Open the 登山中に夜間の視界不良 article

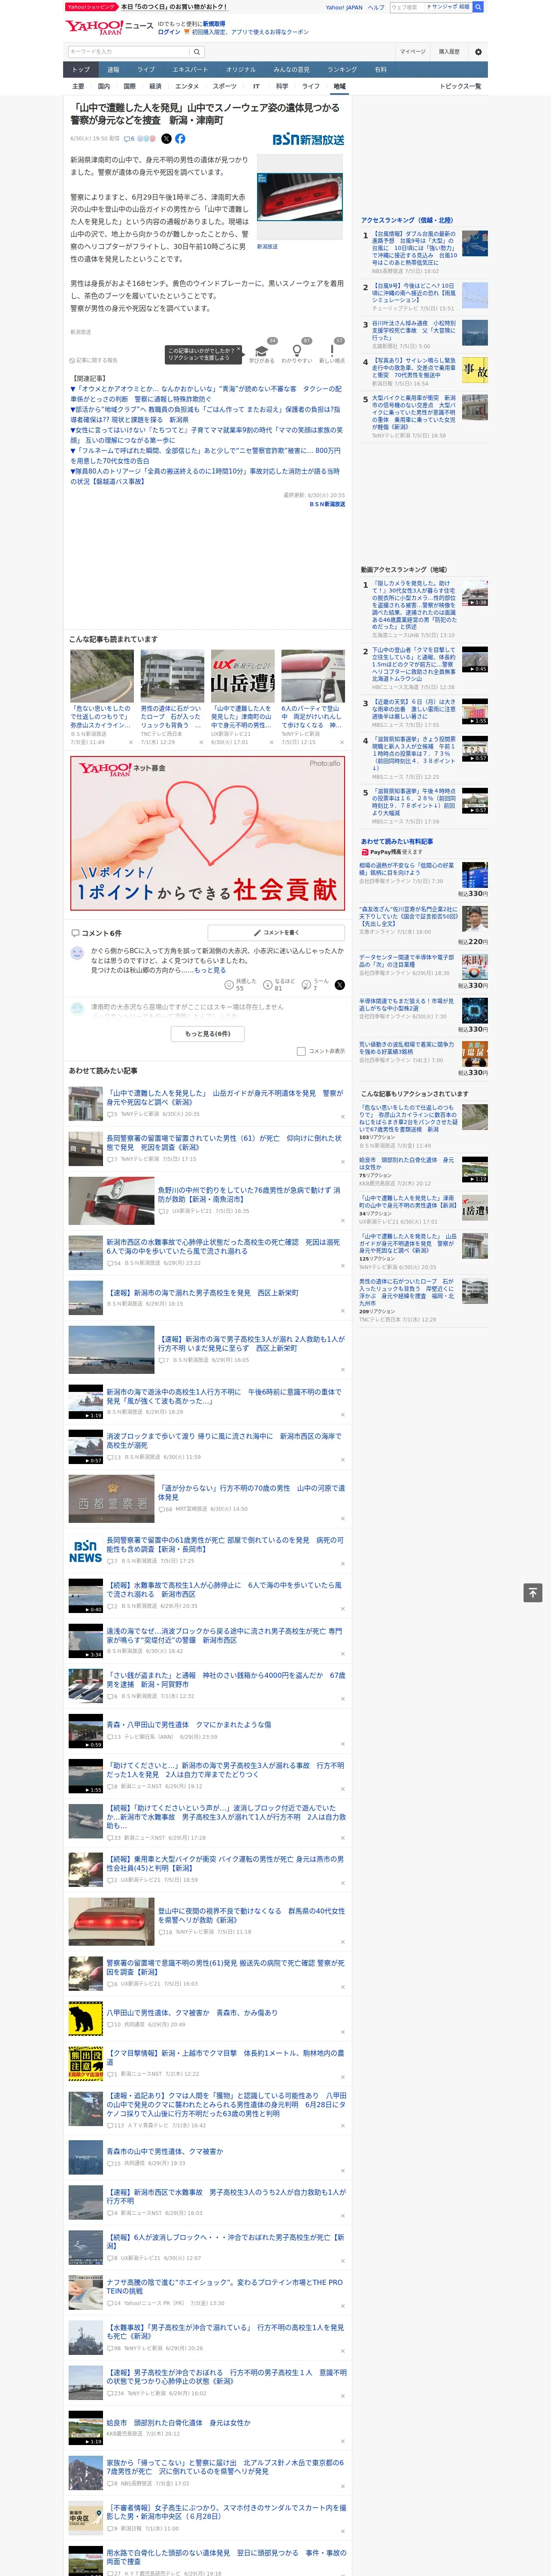[251, 1915]
